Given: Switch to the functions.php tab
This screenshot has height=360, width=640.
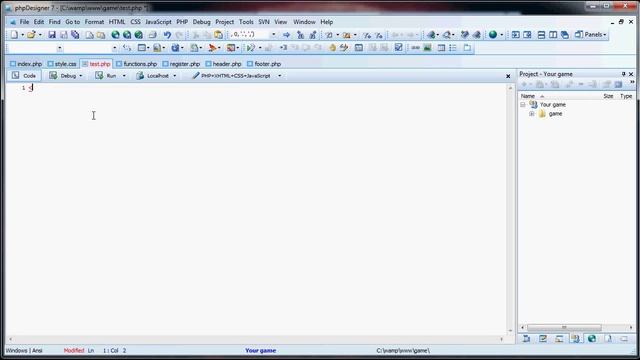Looking at the screenshot, I should pos(137,64).
